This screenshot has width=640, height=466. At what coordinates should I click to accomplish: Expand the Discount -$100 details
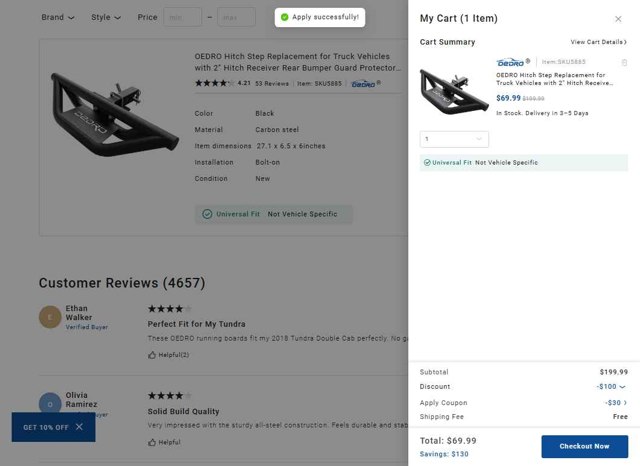(x=611, y=386)
